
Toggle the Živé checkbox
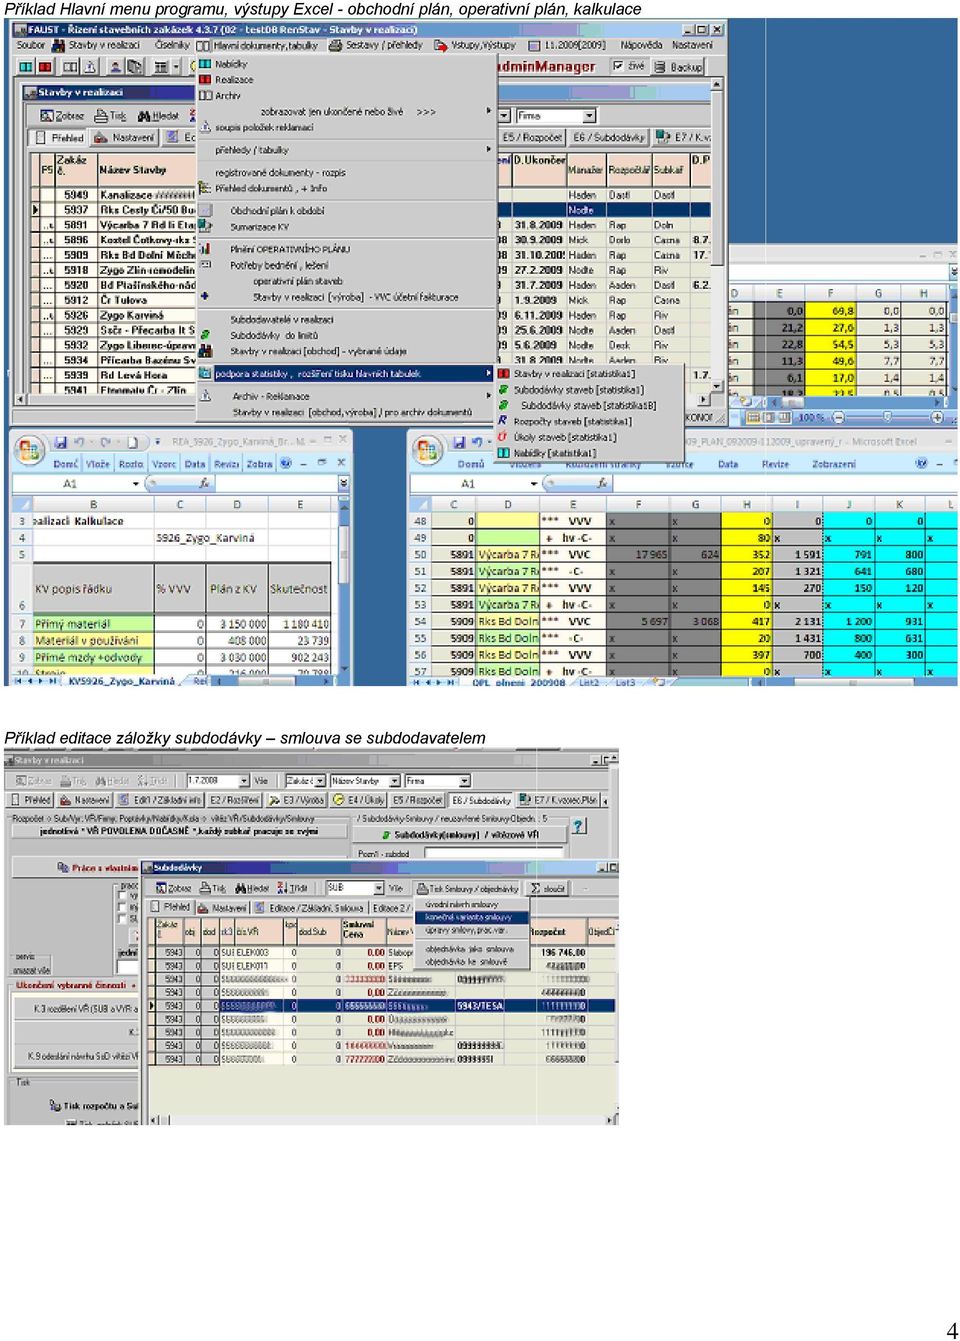click(x=619, y=66)
